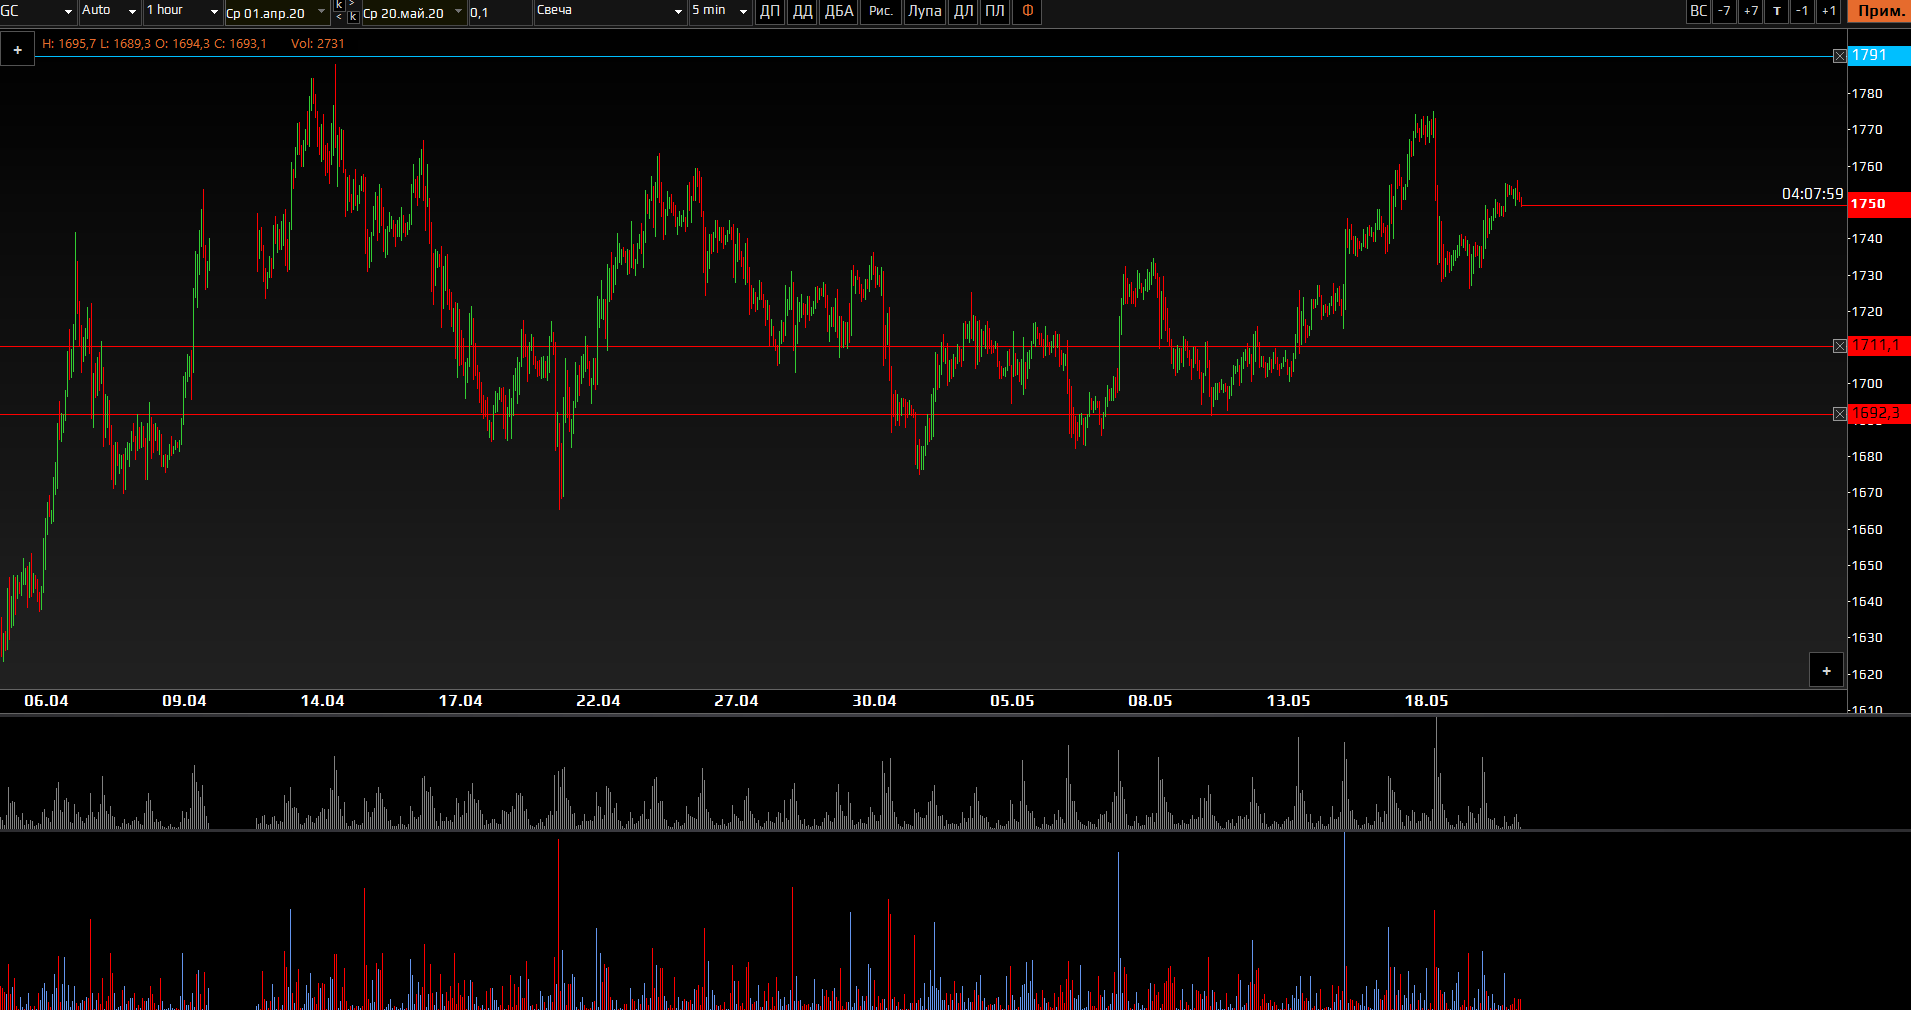1911x1010 pixels.
Task: Remove the 1791 price level line
Action: tap(1839, 56)
